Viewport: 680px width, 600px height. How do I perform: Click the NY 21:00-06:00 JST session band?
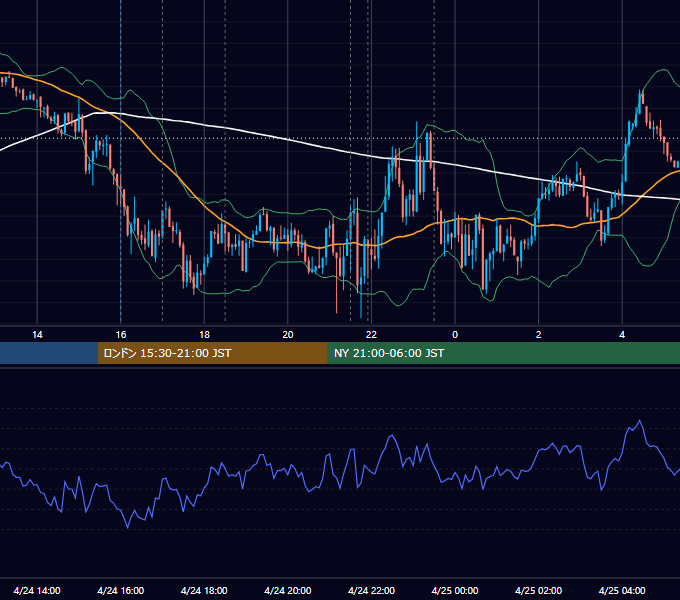[x=503, y=353]
